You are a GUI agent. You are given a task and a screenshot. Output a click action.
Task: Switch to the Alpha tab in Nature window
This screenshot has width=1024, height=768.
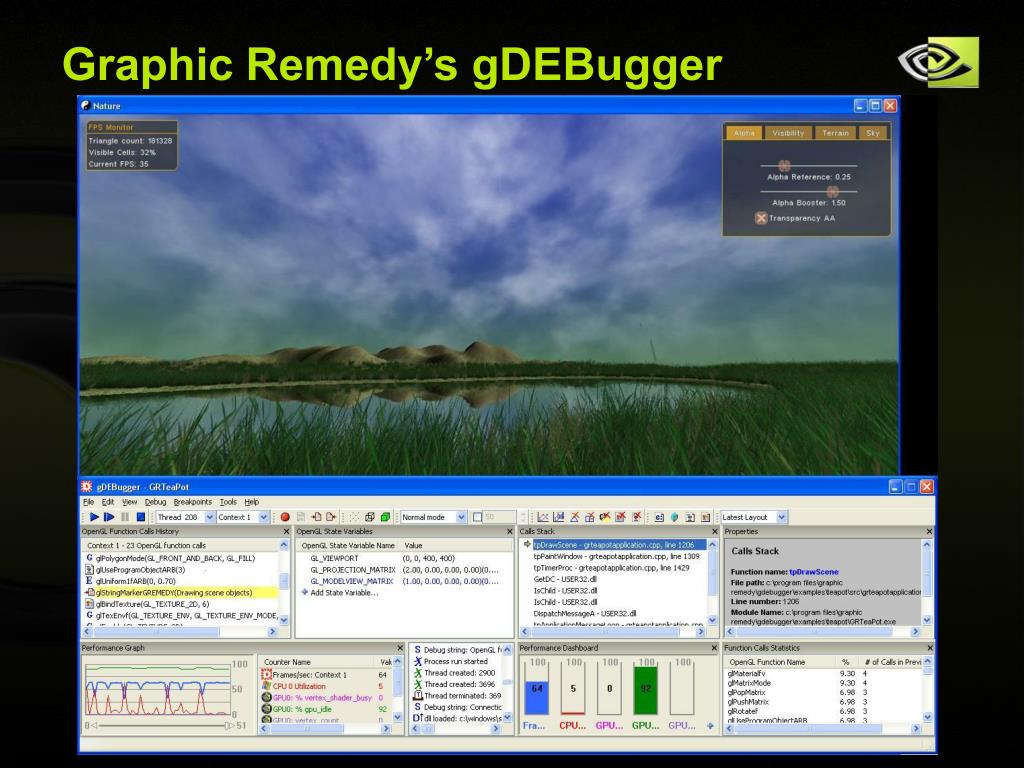(744, 133)
